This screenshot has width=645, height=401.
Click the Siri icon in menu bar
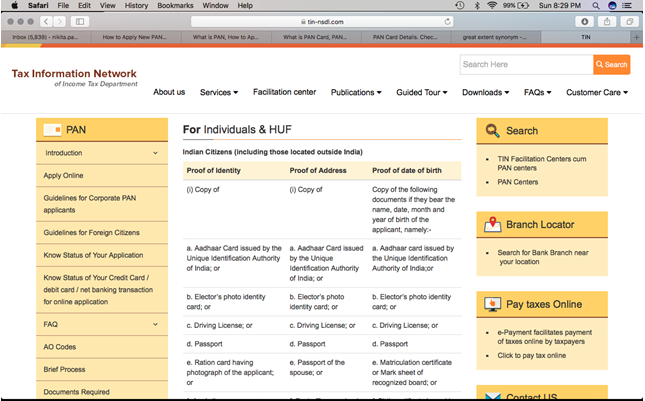tap(612, 5)
